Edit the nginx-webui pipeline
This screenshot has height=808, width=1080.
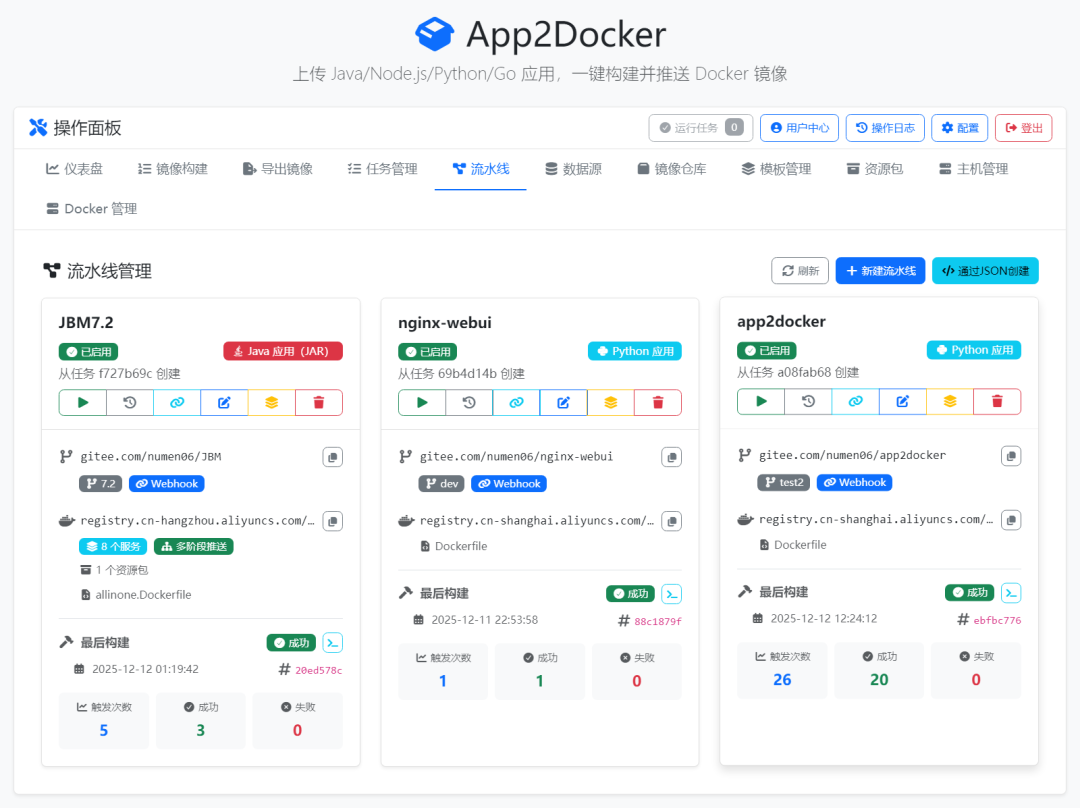pyautogui.click(x=563, y=402)
